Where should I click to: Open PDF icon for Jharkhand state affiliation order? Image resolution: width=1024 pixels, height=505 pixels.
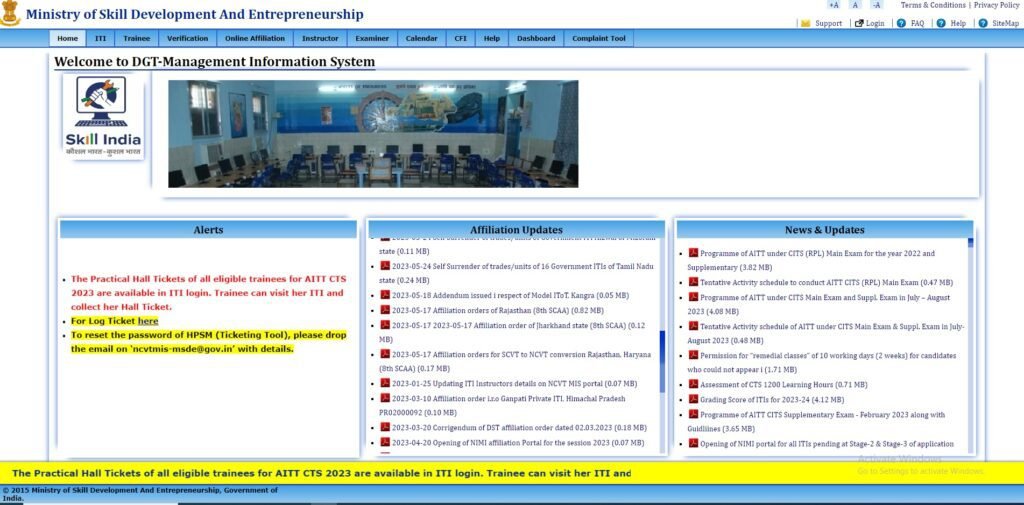click(385, 325)
